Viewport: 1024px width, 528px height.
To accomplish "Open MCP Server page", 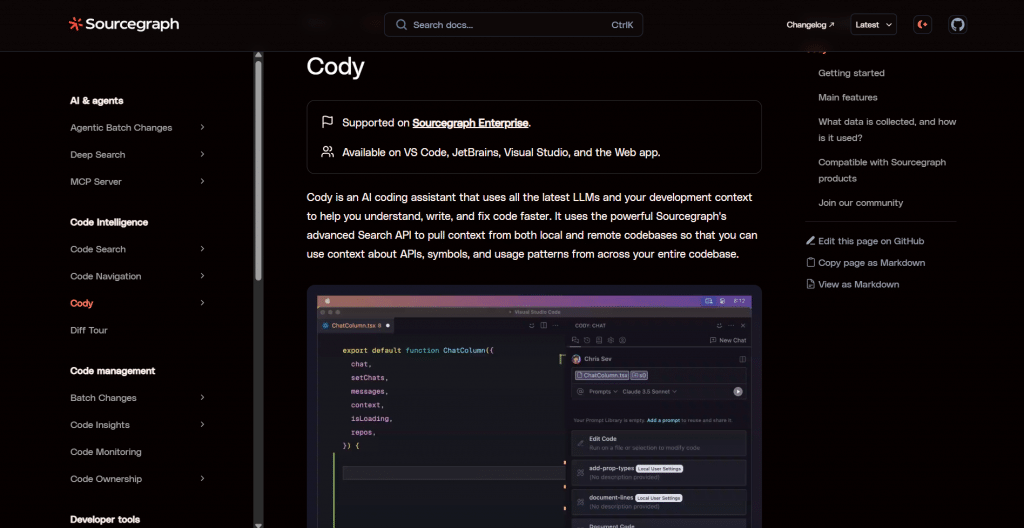I will (x=96, y=182).
